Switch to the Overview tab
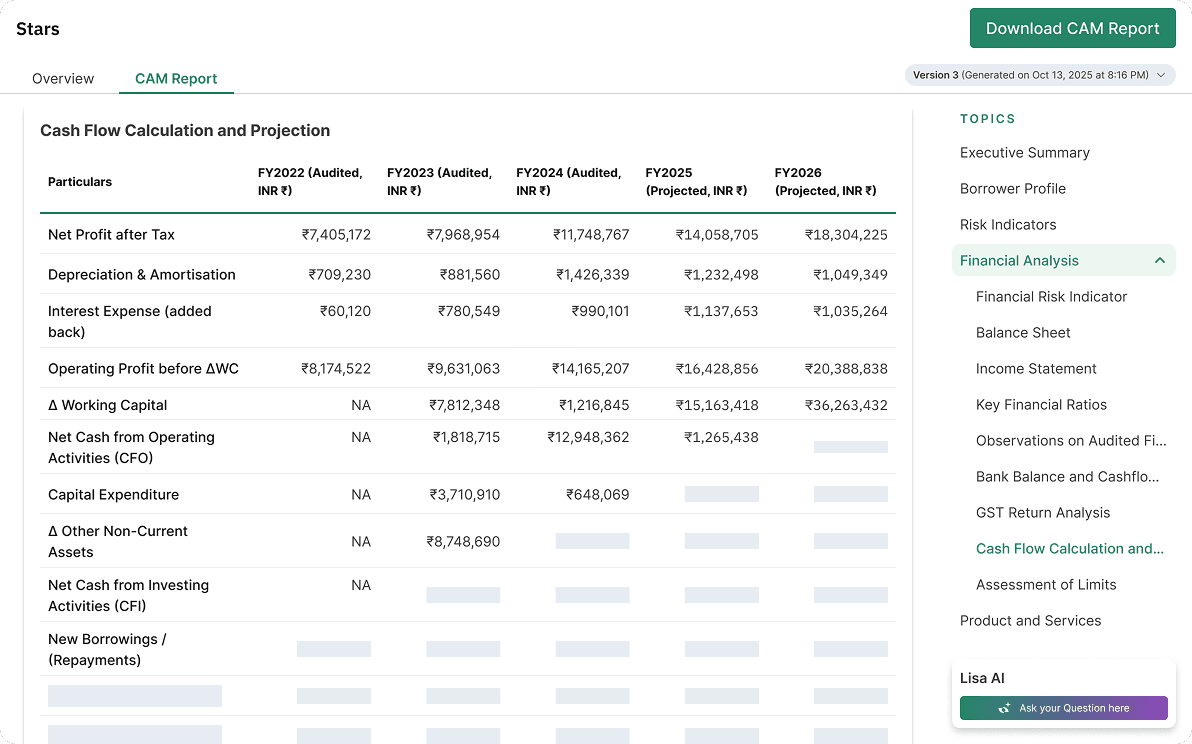 pyautogui.click(x=63, y=78)
